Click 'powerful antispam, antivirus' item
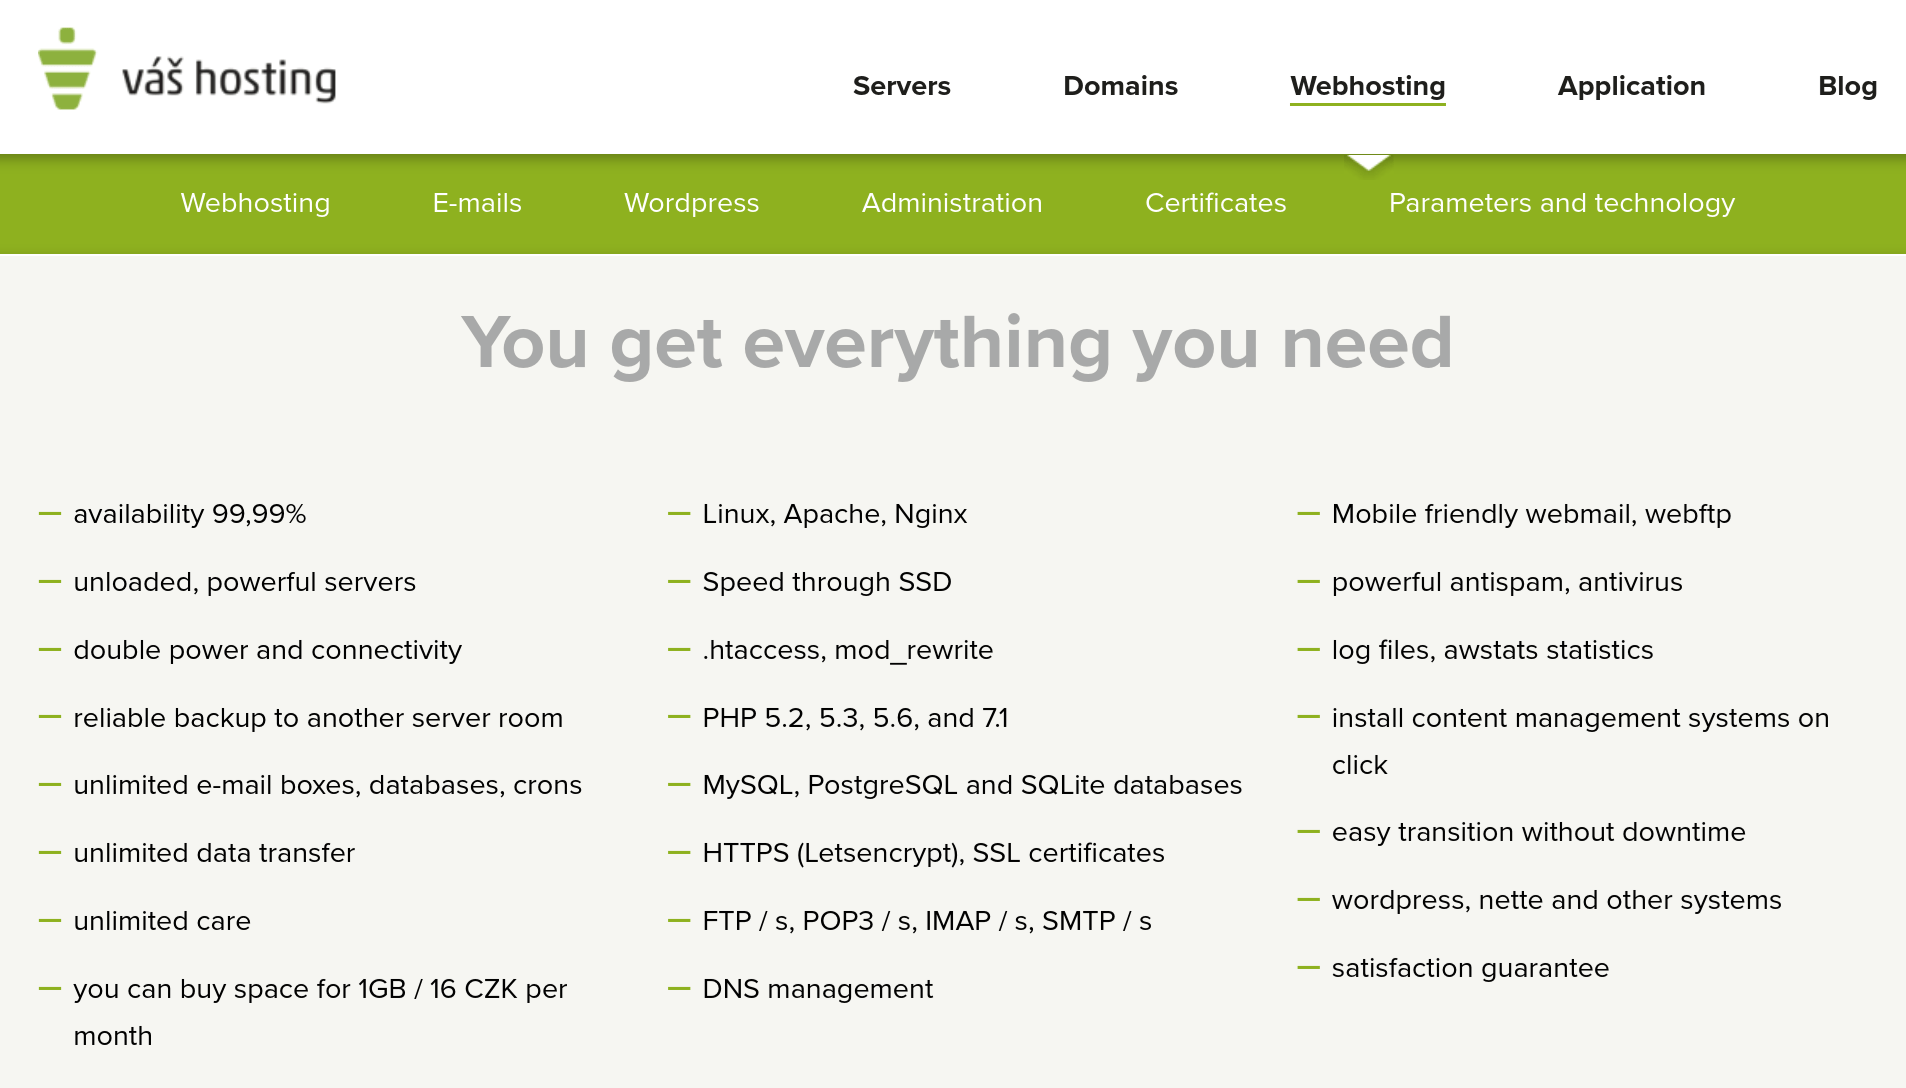Screen dimensions: 1906x1088 tap(1507, 582)
